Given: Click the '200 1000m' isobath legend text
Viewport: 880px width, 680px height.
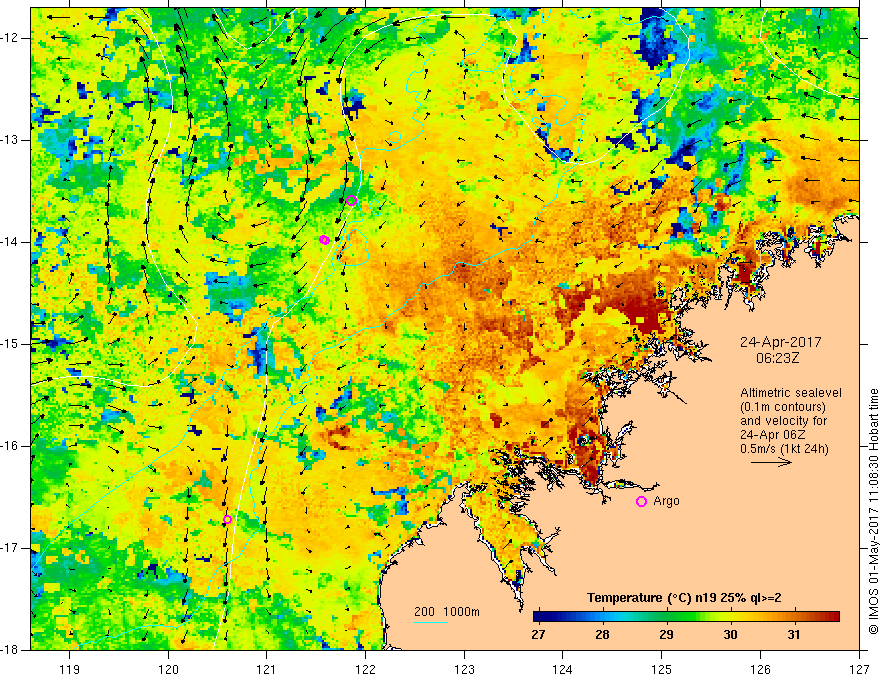Looking at the screenshot, I should coord(447,612).
